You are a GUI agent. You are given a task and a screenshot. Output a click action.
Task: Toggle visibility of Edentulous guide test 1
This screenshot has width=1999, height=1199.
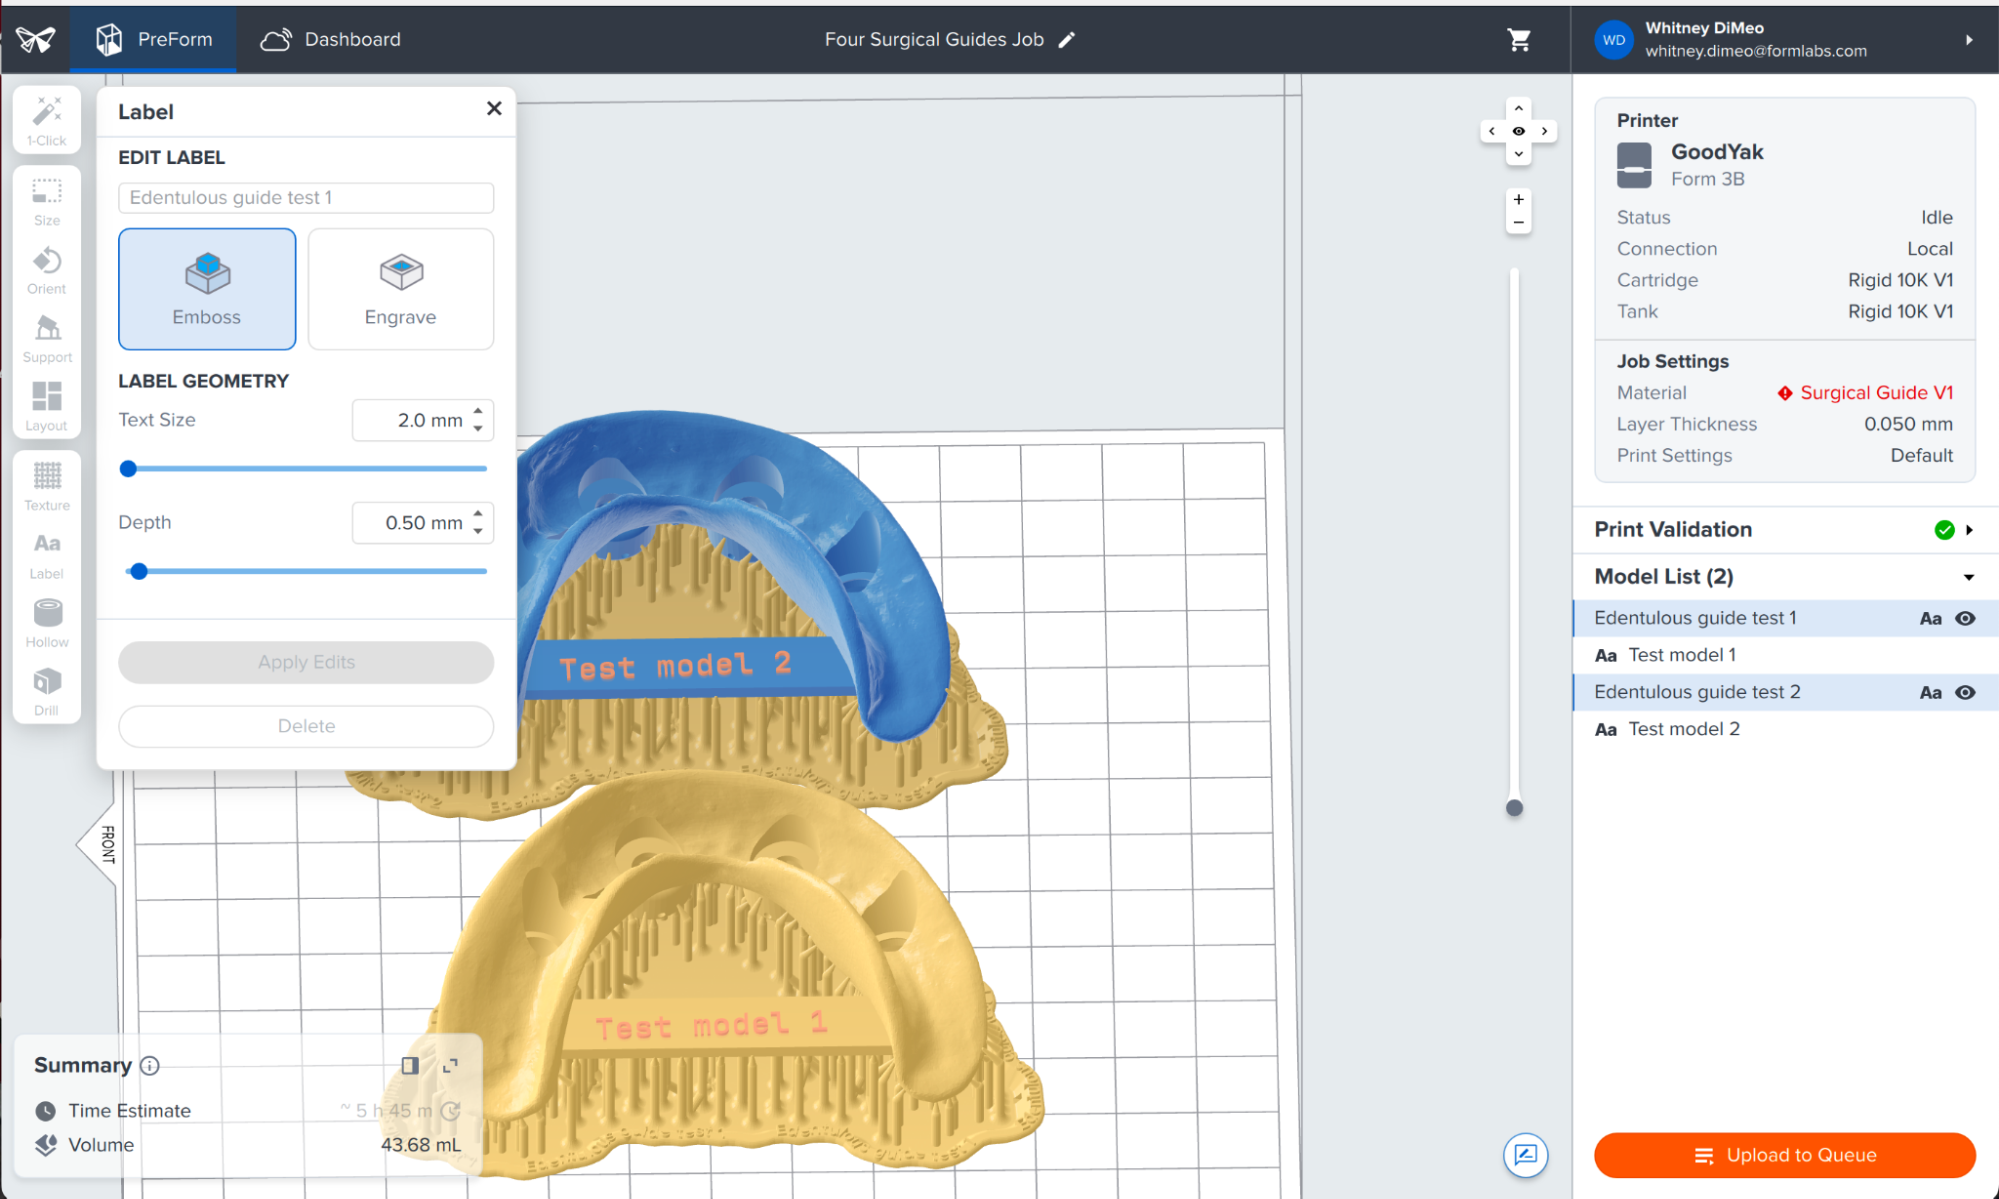click(x=1965, y=618)
